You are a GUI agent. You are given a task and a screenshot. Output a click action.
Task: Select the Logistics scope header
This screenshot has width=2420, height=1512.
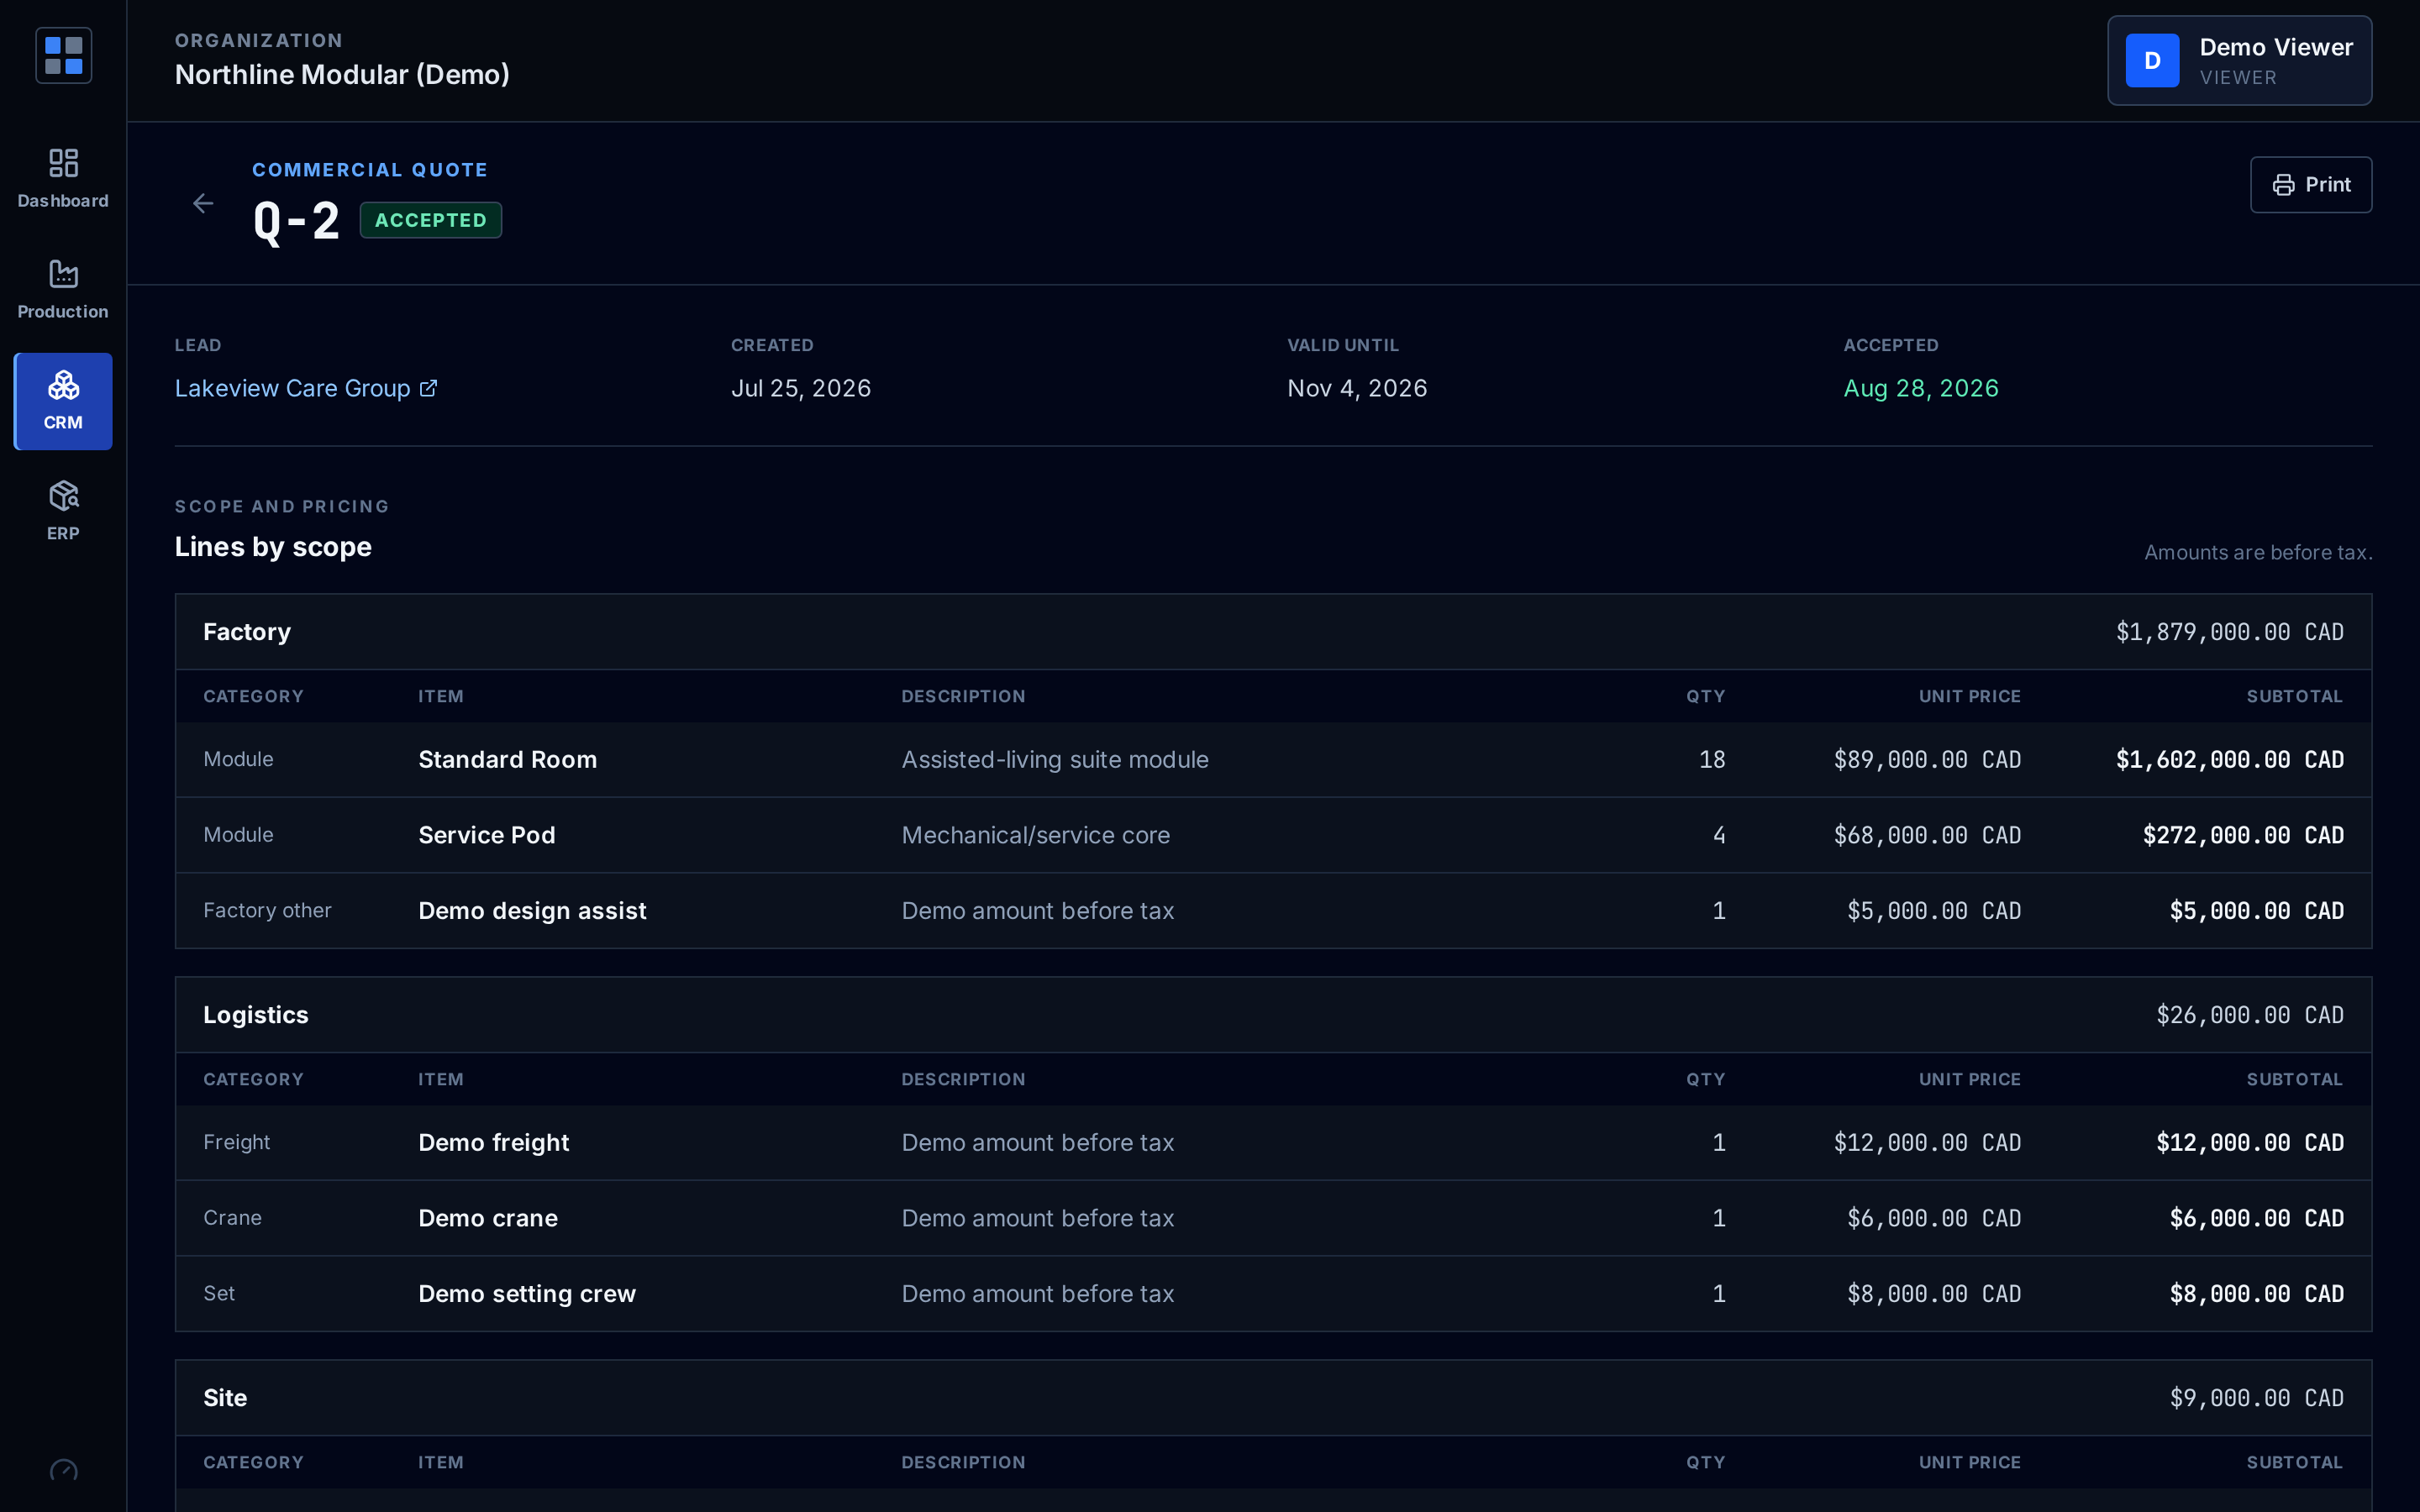(x=1273, y=1015)
